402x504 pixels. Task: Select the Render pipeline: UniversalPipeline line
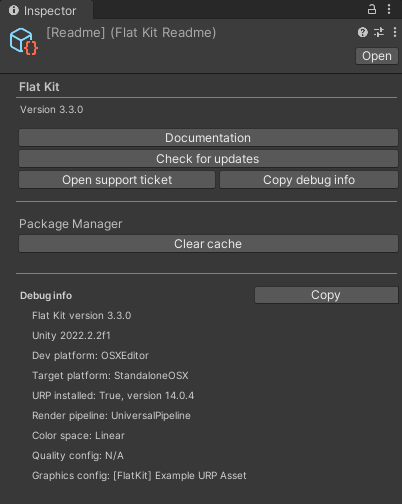pyautogui.click(x=111, y=416)
